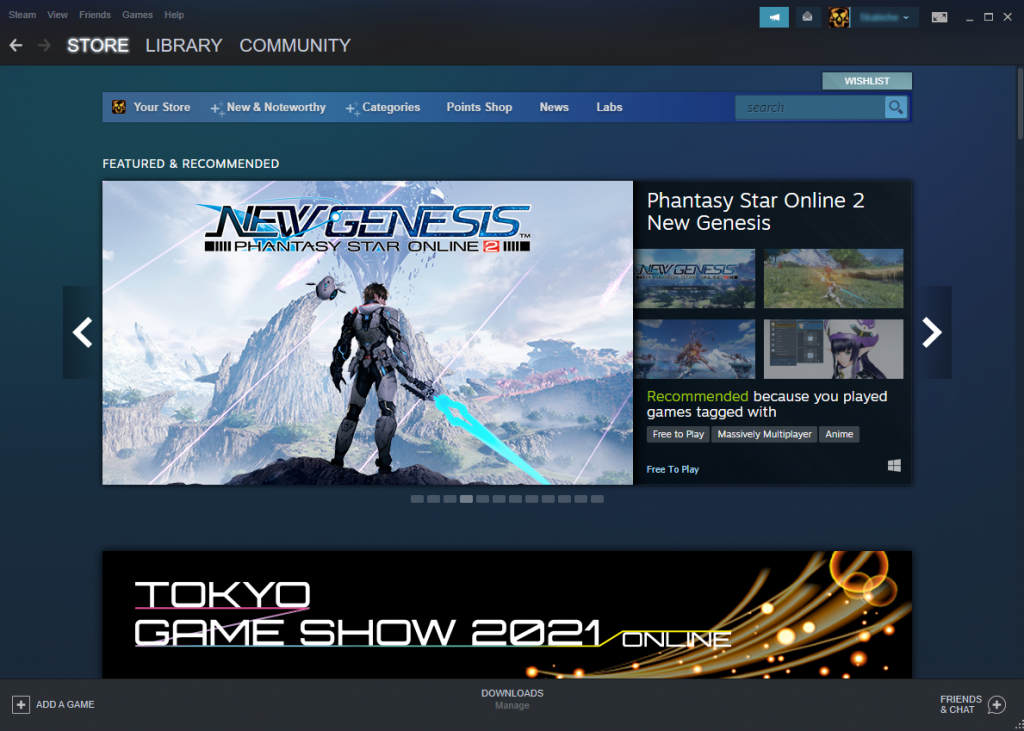The image size is (1024, 731).
Task: Click the vertical scrollbar thumb
Action: 1020,103
